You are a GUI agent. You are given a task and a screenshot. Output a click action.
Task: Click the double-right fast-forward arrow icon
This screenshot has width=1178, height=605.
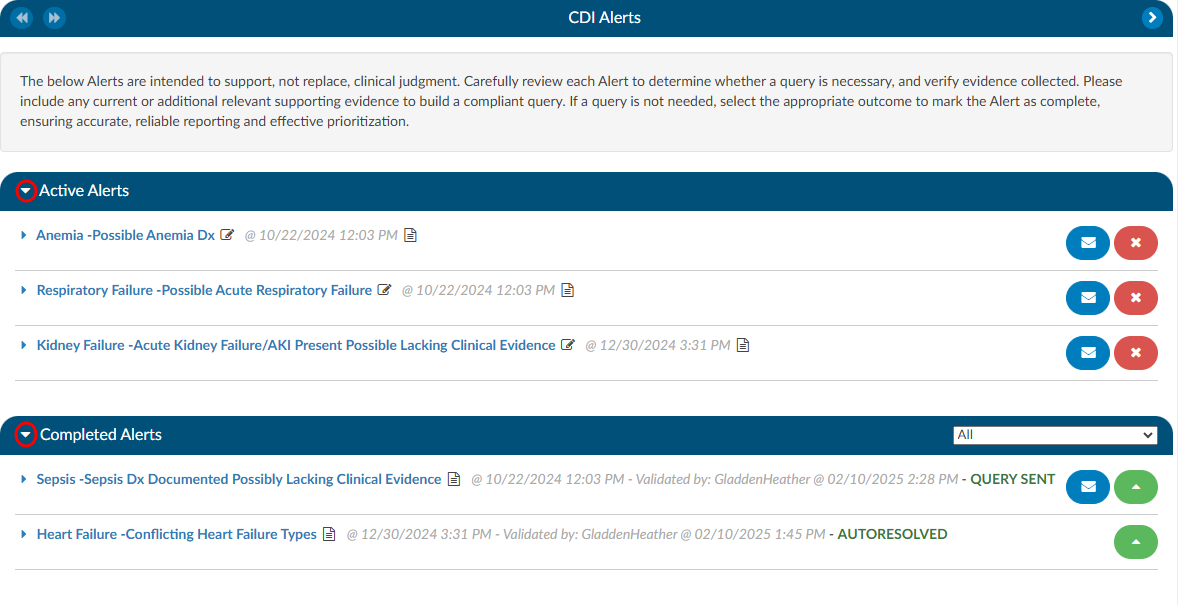point(54,17)
